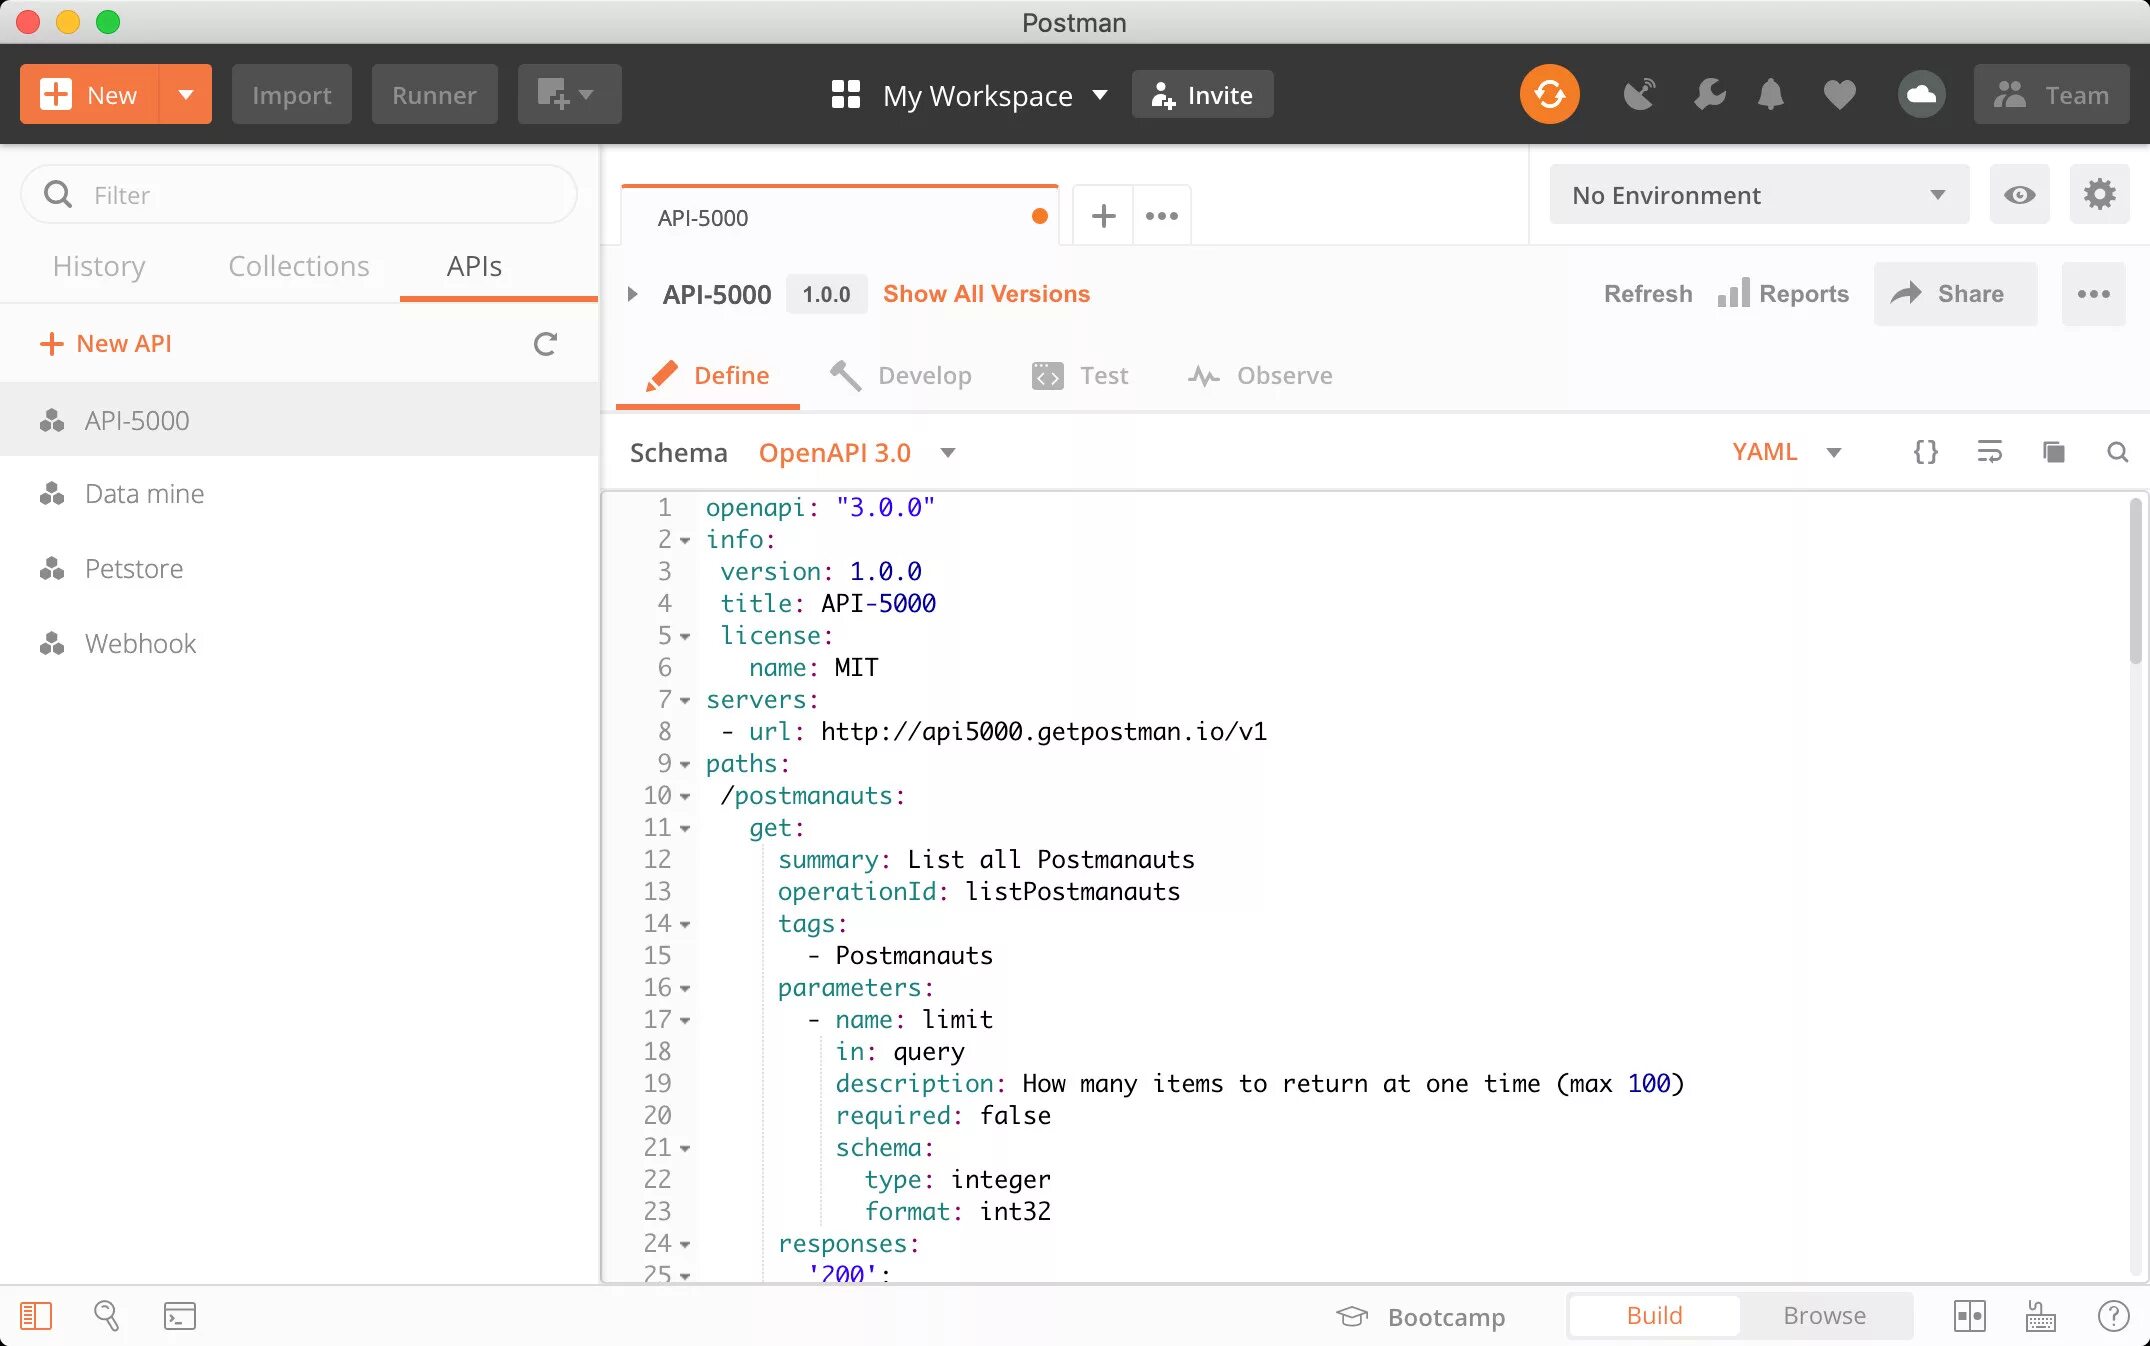Click the wrench settings icon in top bar

[1708, 95]
